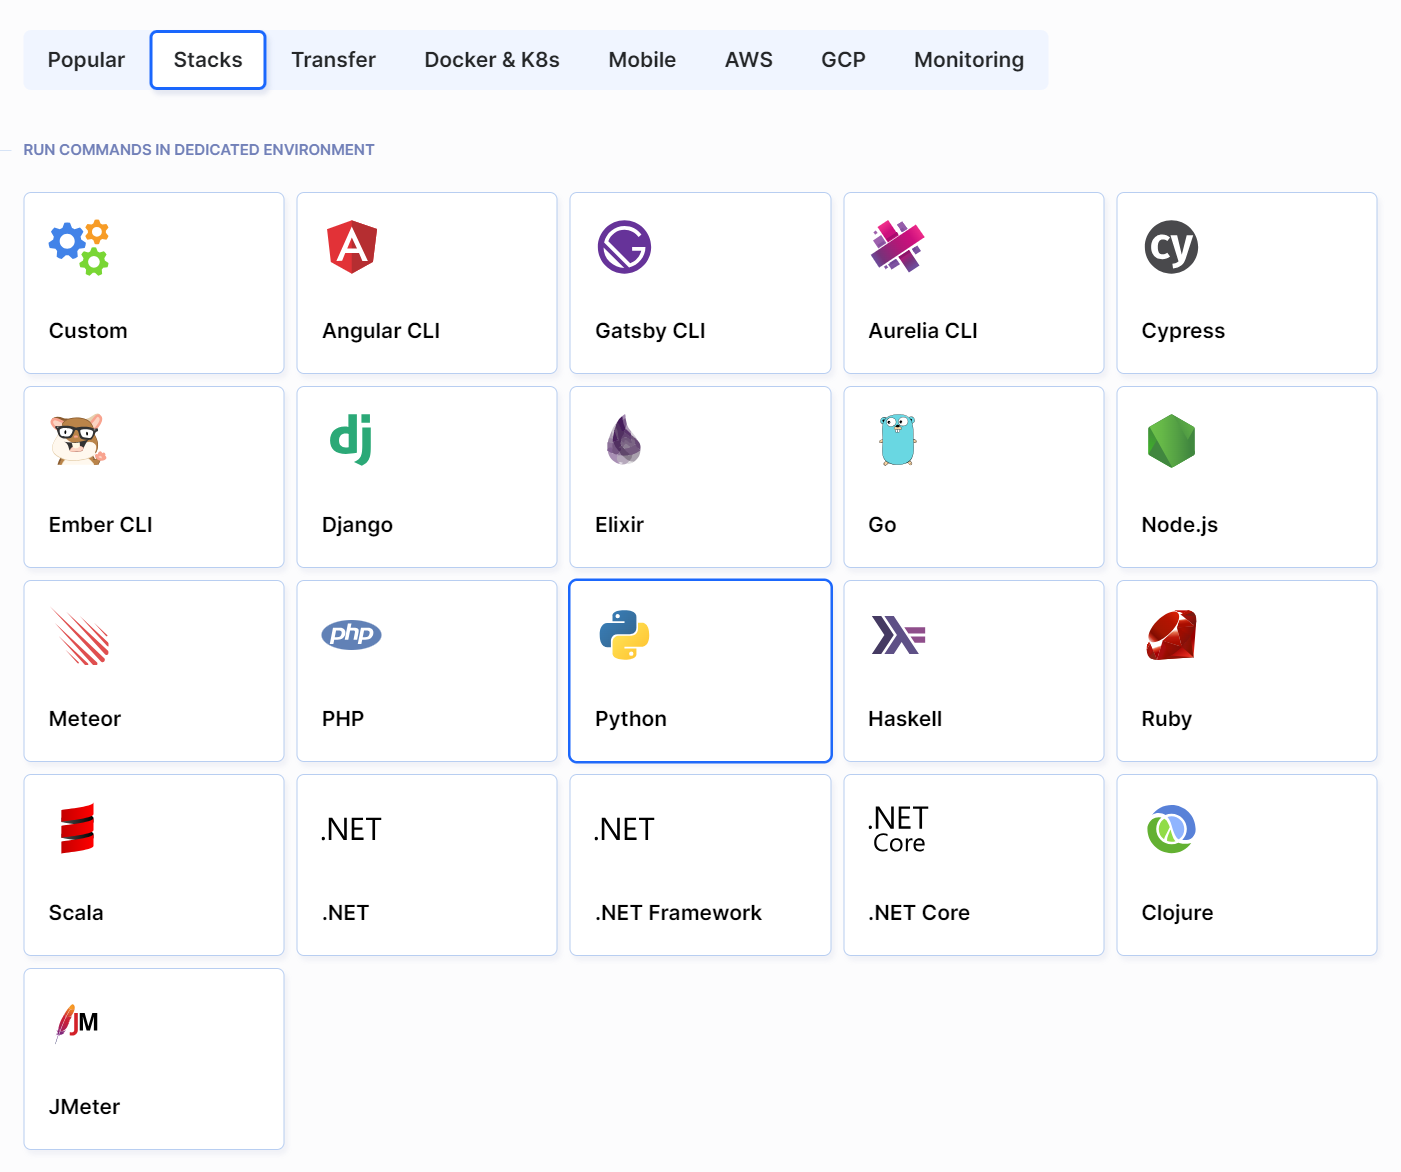Image resolution: width=1401 pixels, height=1172 pixels.
Task: Switch to the Monitoring tab
Action: point(969,60)
